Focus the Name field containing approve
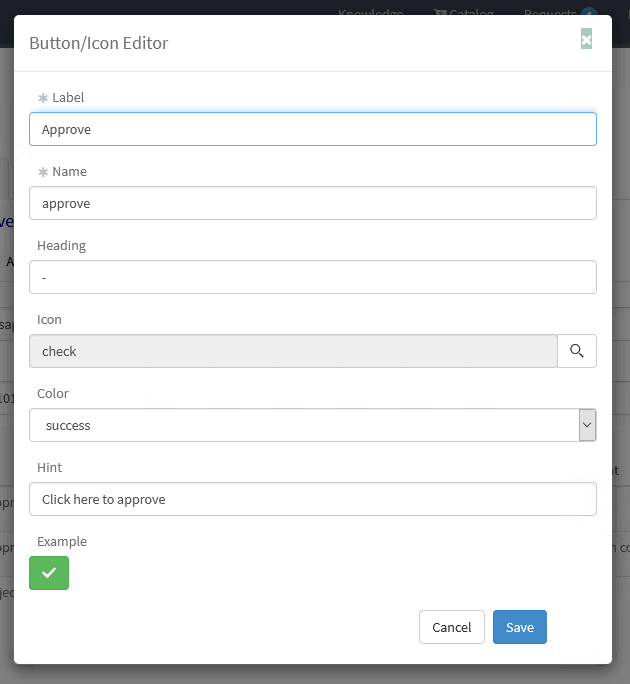This screenshot has height=684, width=630. [313, 203]
